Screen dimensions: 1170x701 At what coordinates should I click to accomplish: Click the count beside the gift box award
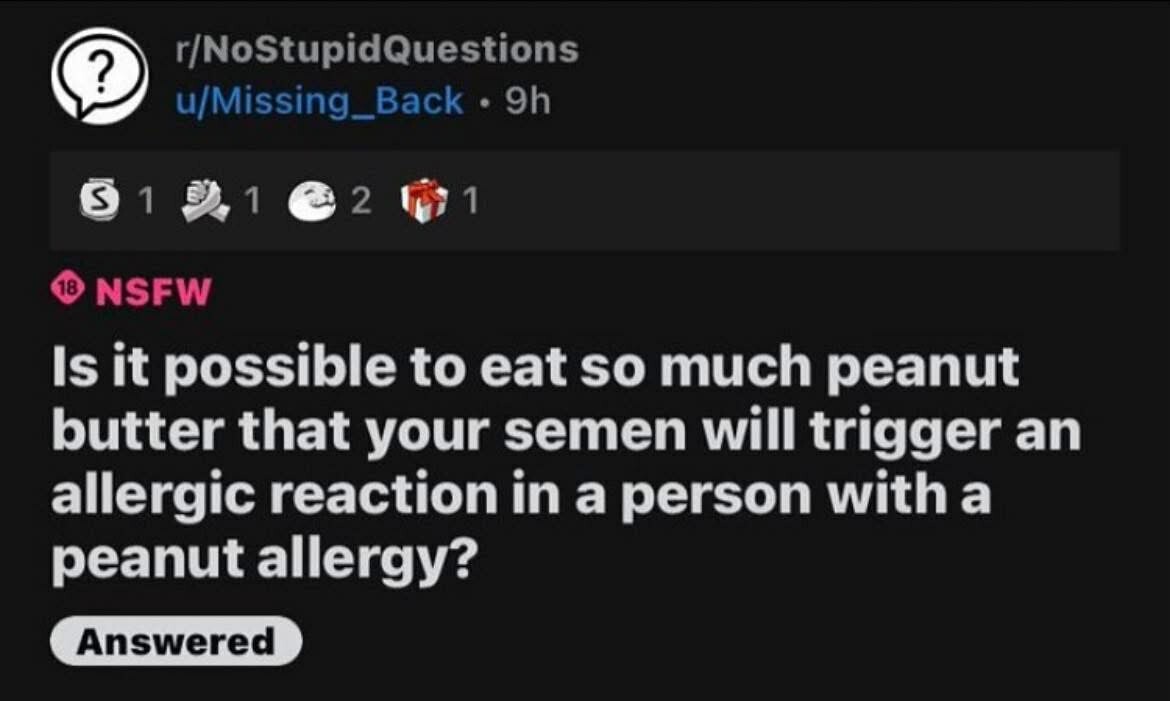(469, 200)
